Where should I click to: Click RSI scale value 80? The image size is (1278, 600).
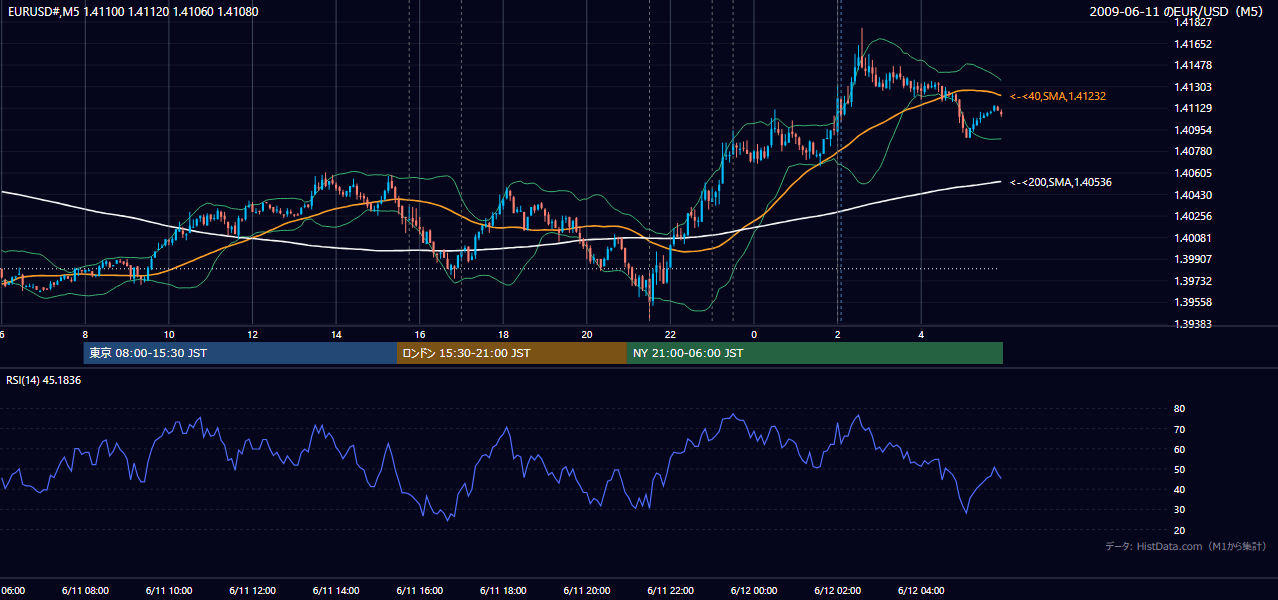click(1180, 409)
